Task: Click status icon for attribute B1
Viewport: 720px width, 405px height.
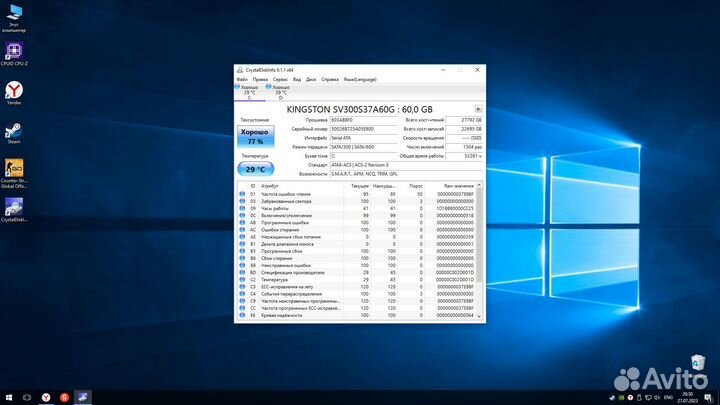Action: point(242,244)
